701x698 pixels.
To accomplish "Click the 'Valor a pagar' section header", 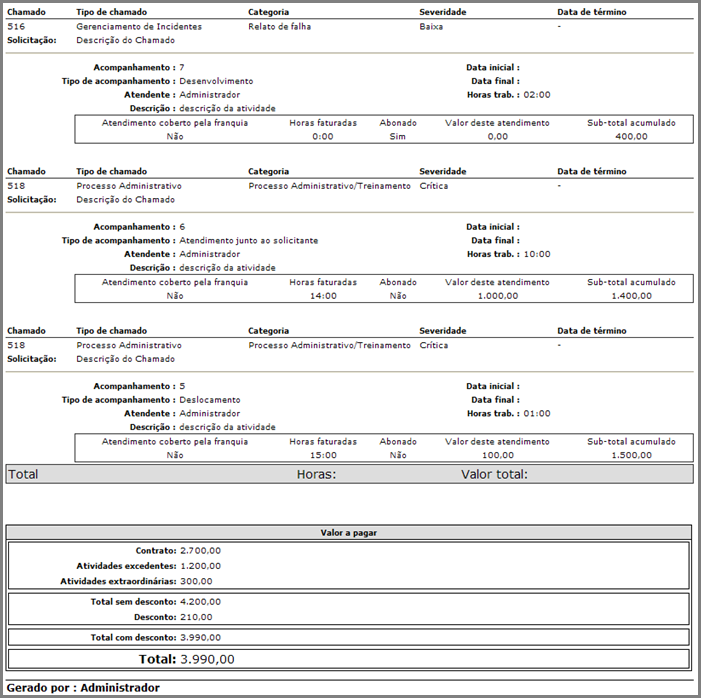I will coord(349,533).
